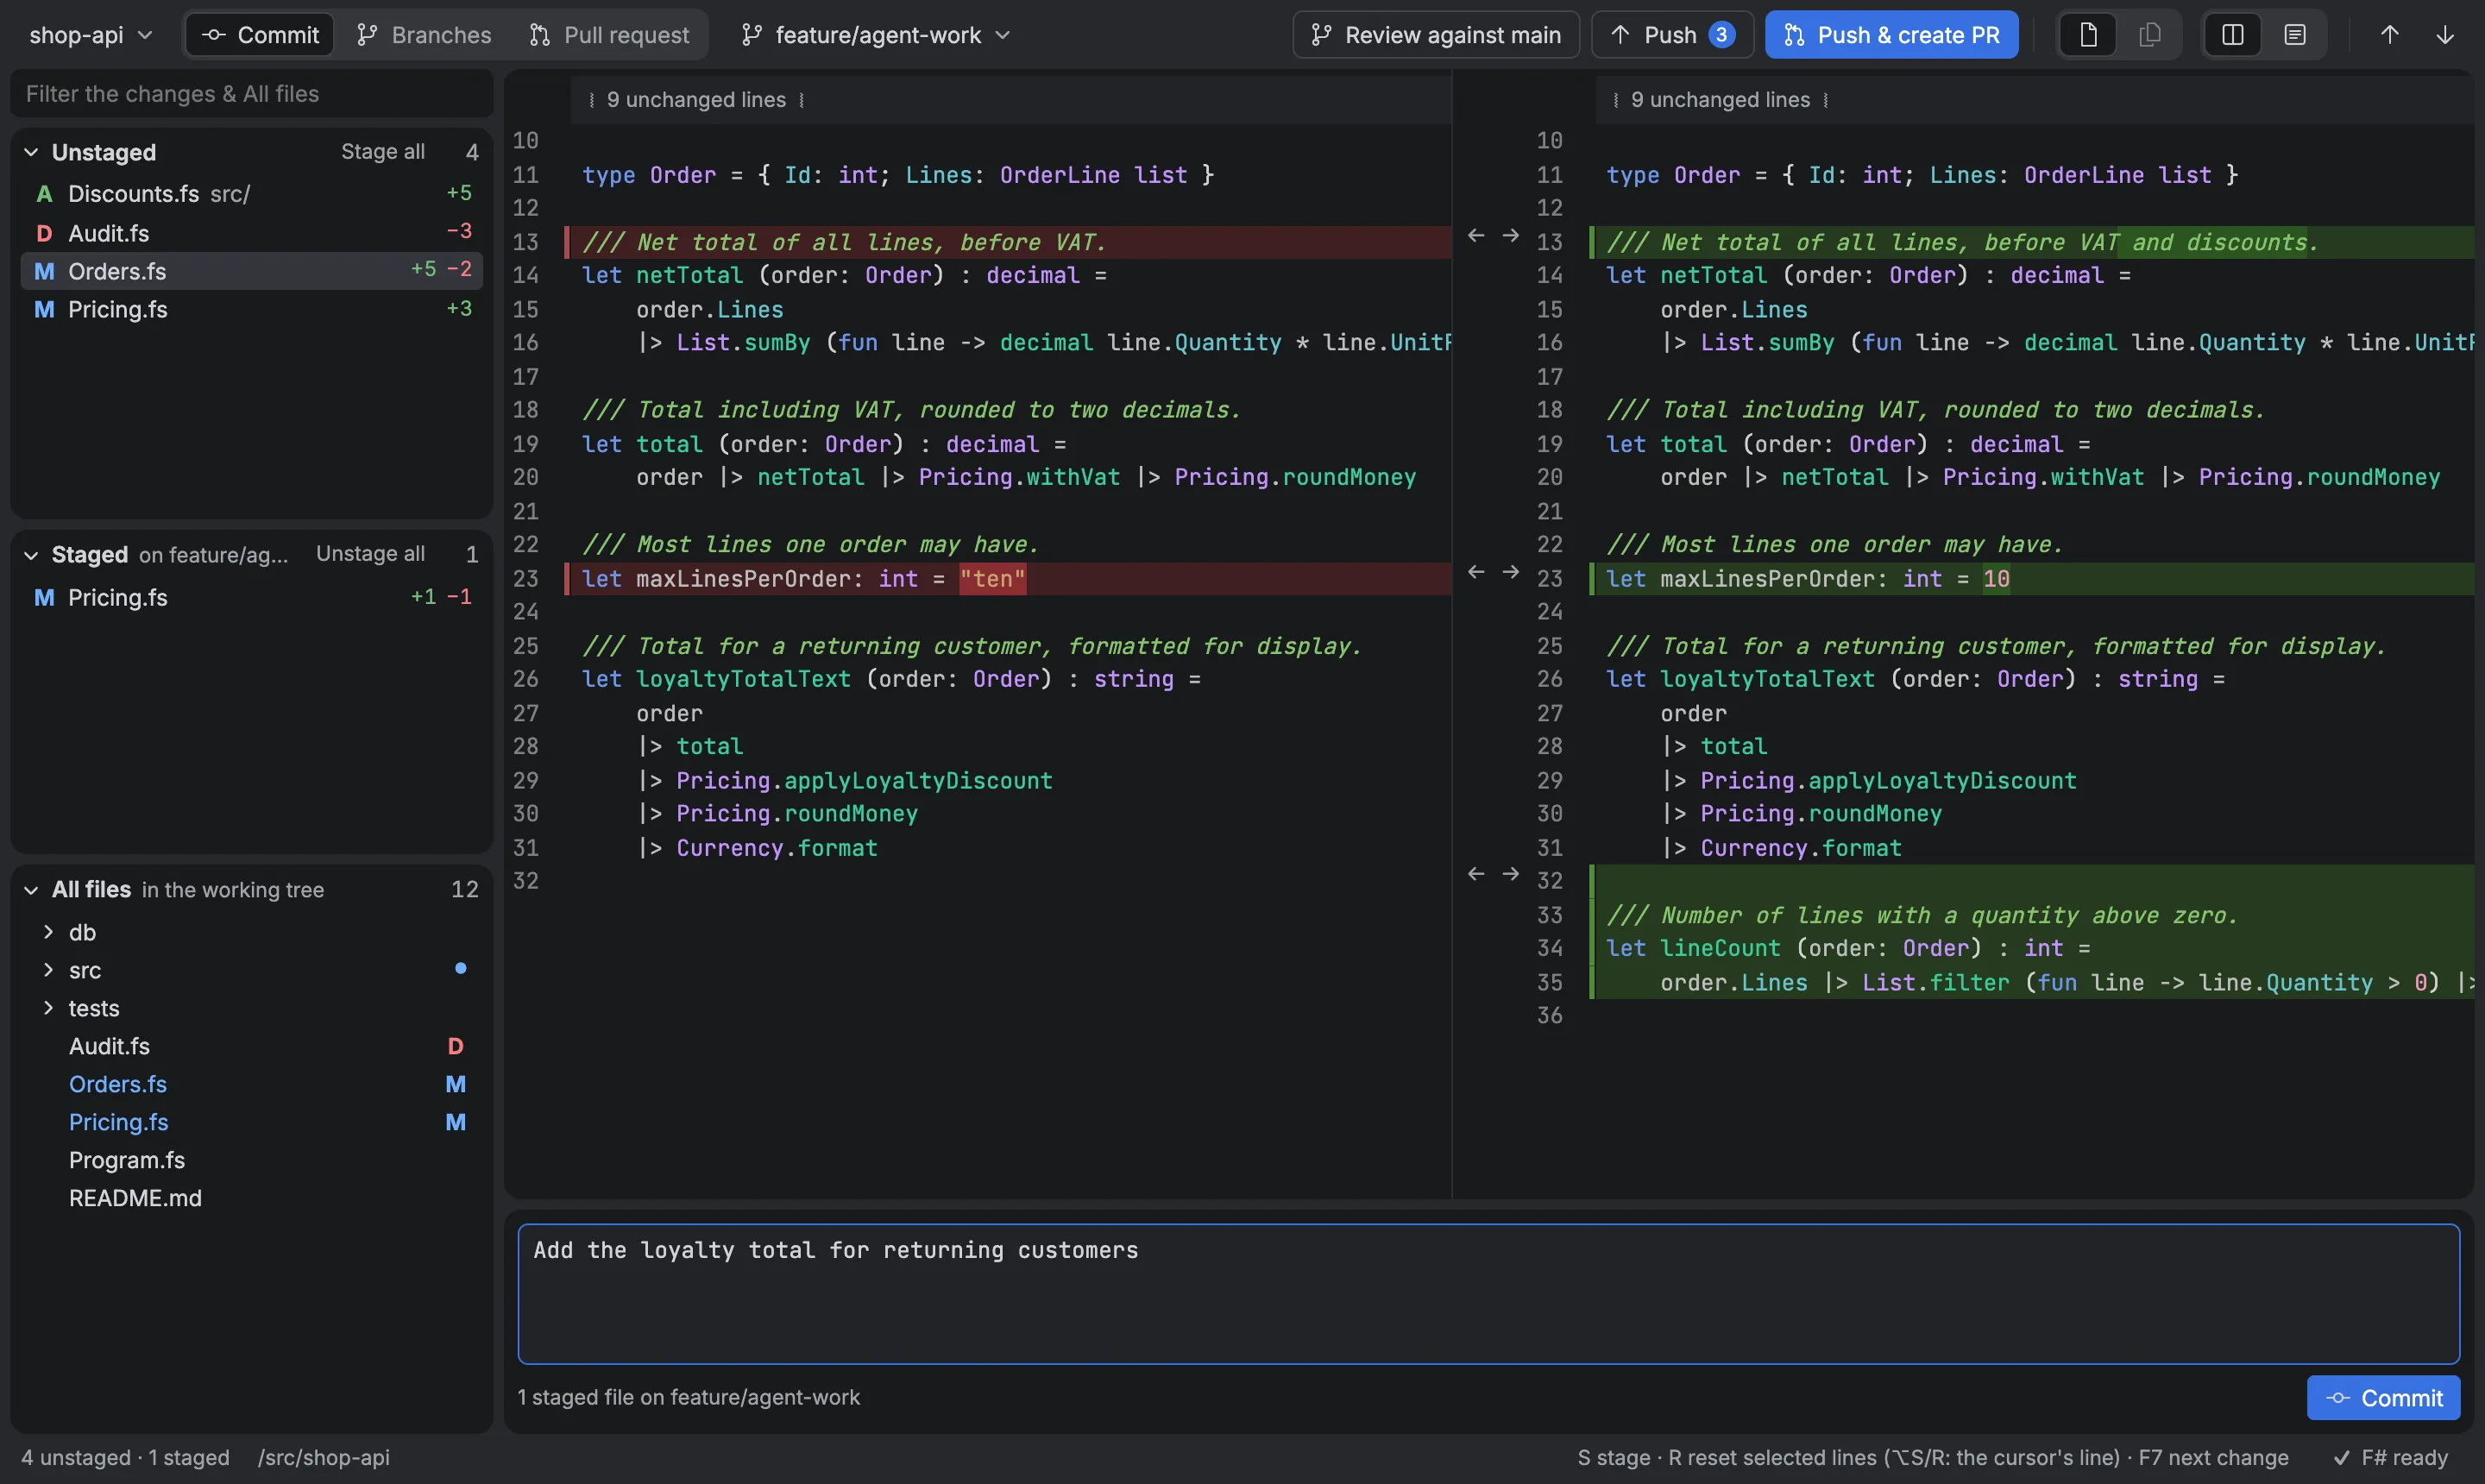The height and width of the screenshot is (1484, 2485).
Task: Select Pricing.fs in the Staged list
Action: pyautogui.click(x=252, y=598)
